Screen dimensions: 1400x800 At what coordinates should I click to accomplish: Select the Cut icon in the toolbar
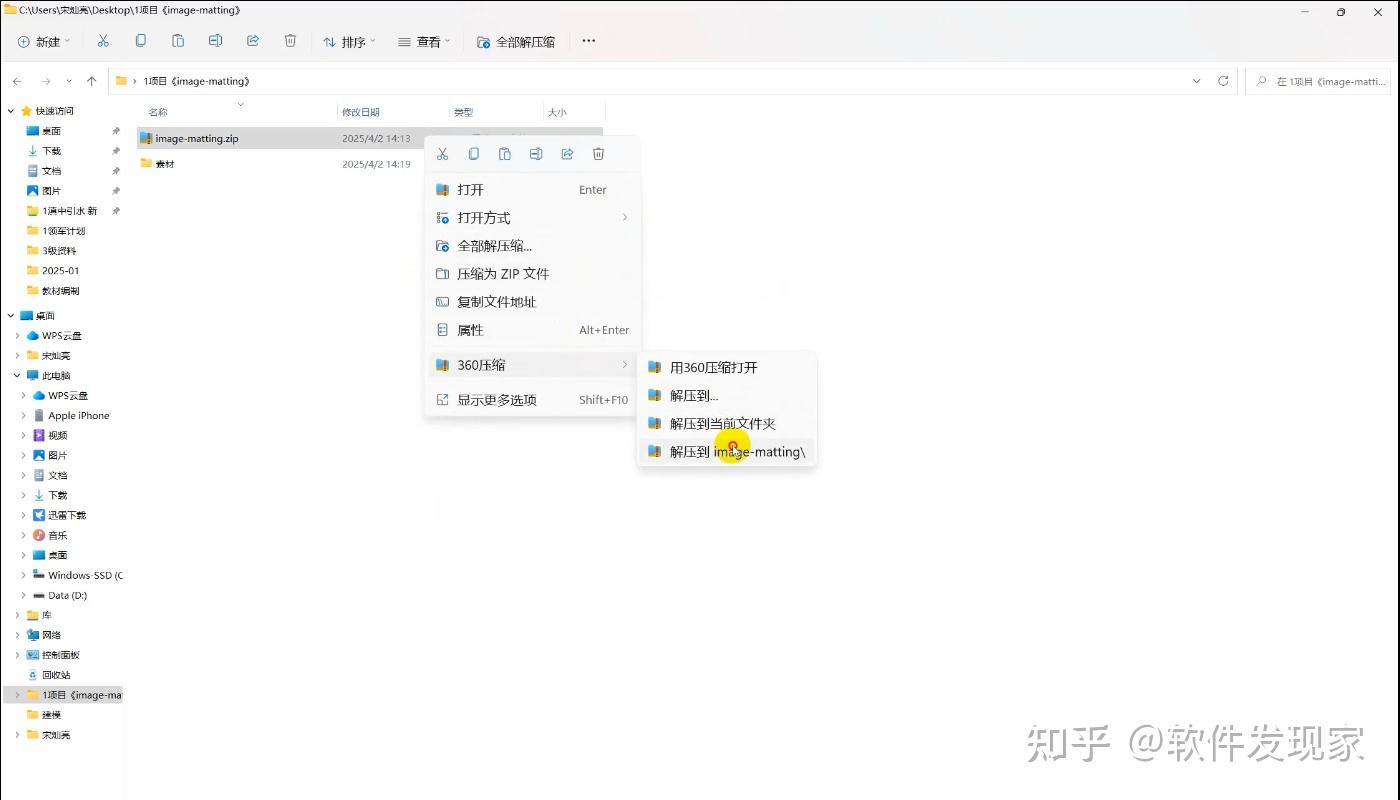click(x=103, y=40)
